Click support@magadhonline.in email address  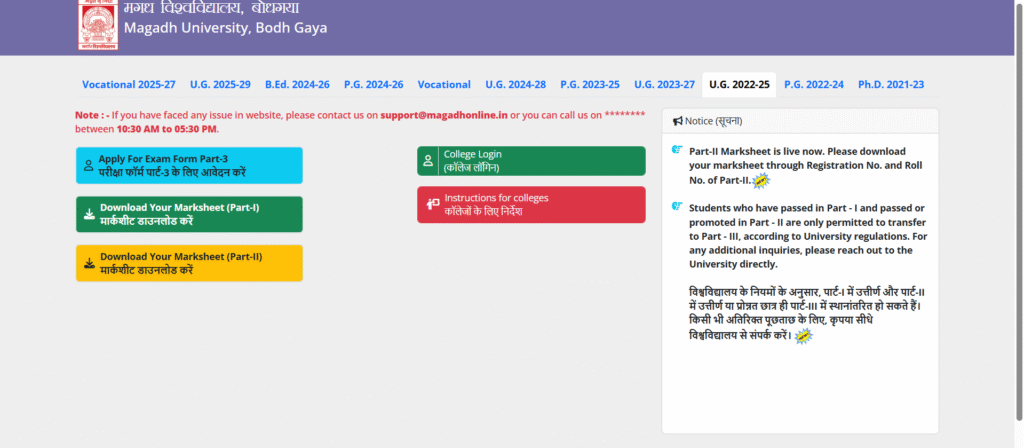point(444,115)
